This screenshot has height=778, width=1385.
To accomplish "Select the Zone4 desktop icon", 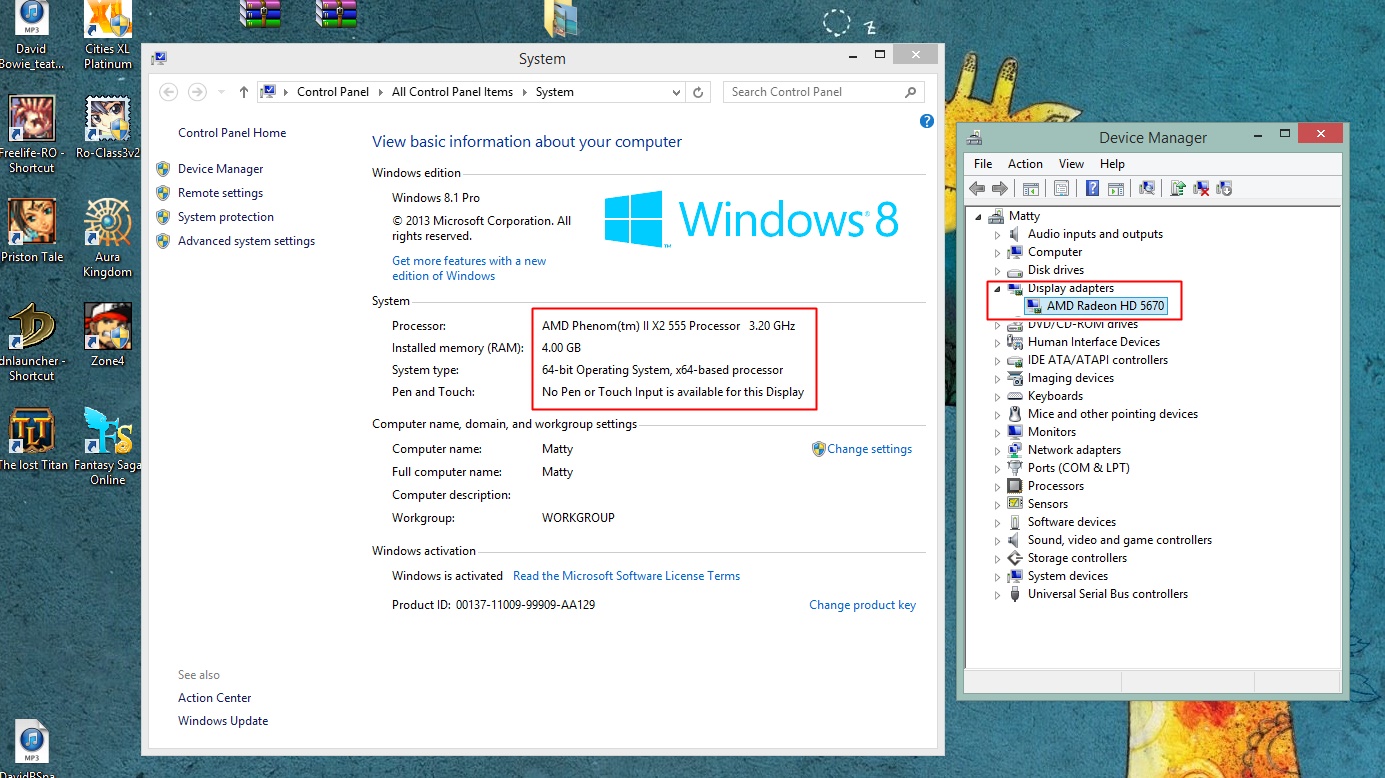I will [x=108, y=335].
